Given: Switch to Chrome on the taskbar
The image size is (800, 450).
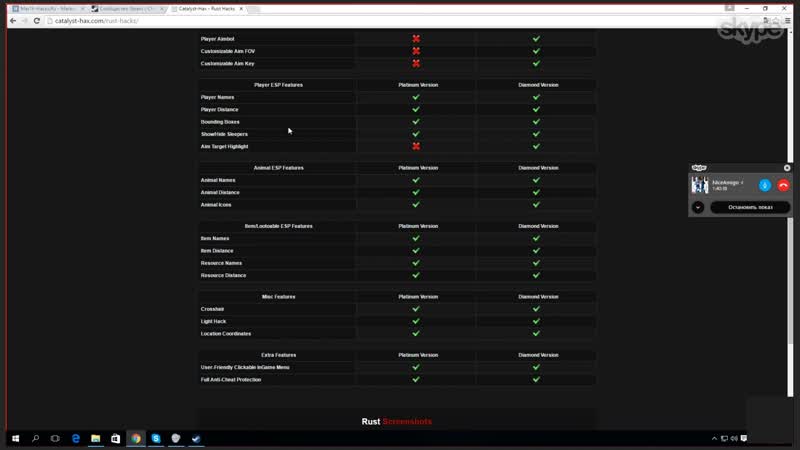Looking at the screenshot, I should coord(136,438).
